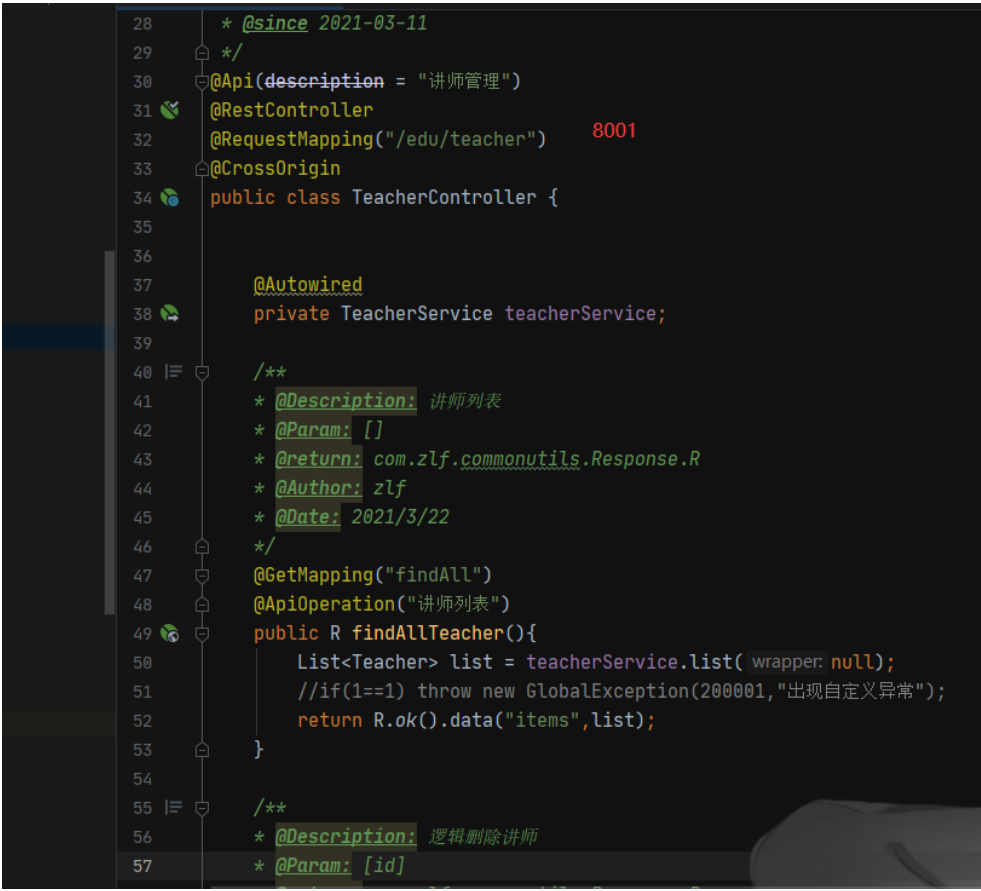Collapse fold marker at @GetMapping line 47
The image size is (981, 891).
201,576
